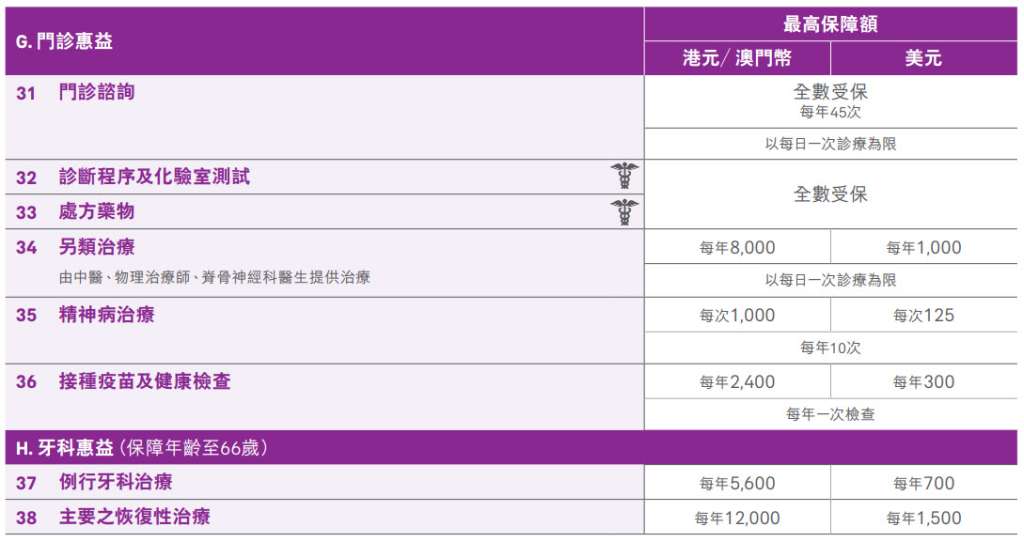
Task: Click row 33 處方藥物 label
Action: [96, 212]
